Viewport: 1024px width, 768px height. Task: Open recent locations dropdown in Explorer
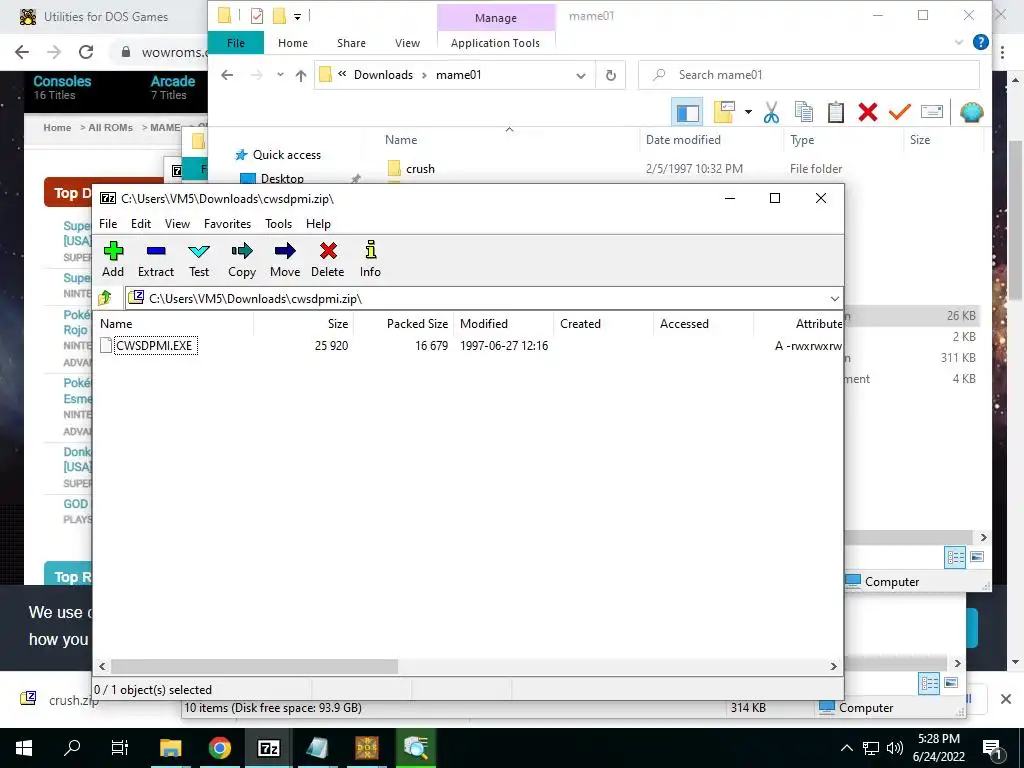[x=280, y=75]
